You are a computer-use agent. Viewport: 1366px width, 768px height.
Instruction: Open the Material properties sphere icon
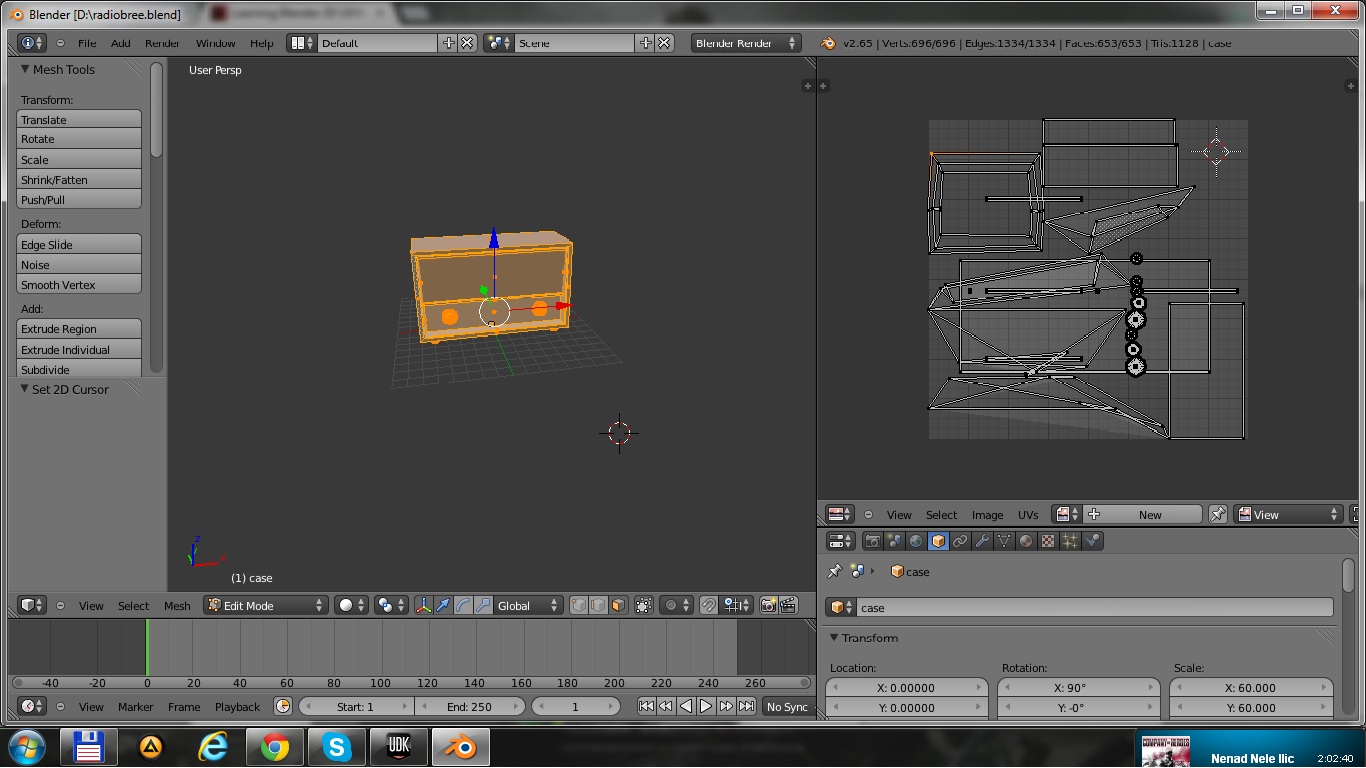(x=1026, y=541)
